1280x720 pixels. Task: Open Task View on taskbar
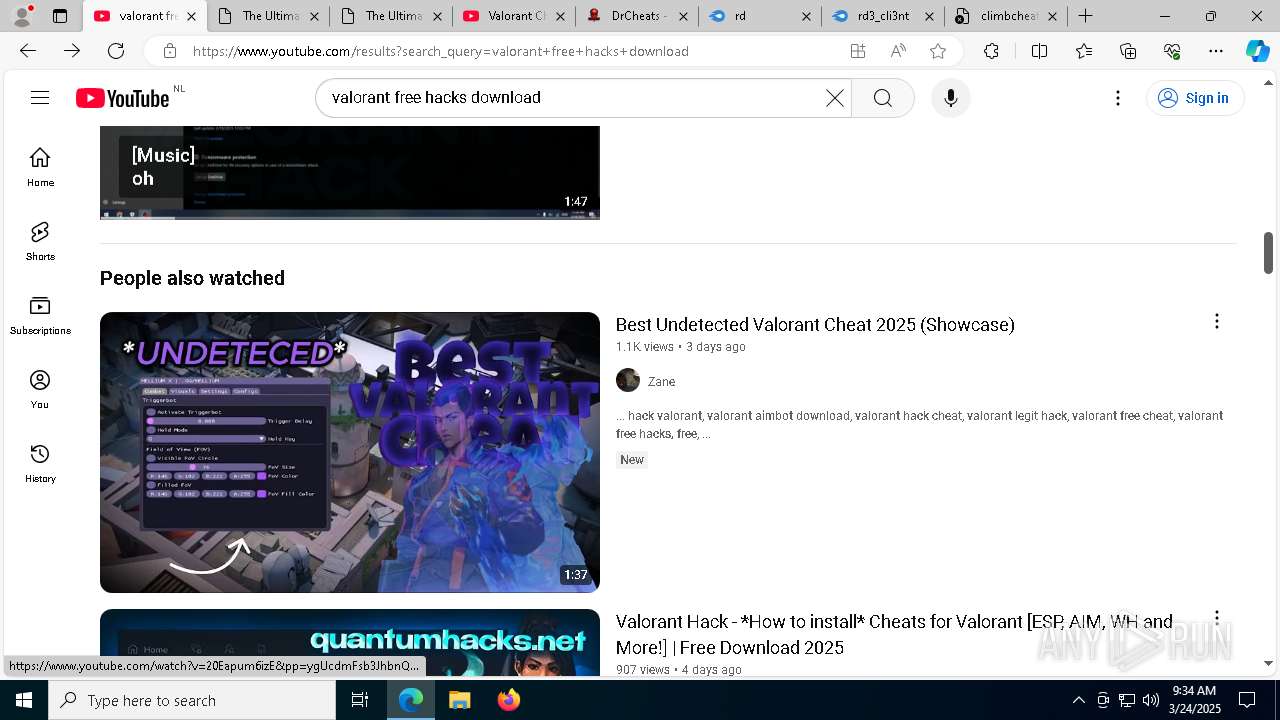pyautogui.click(x=360, y=700)
